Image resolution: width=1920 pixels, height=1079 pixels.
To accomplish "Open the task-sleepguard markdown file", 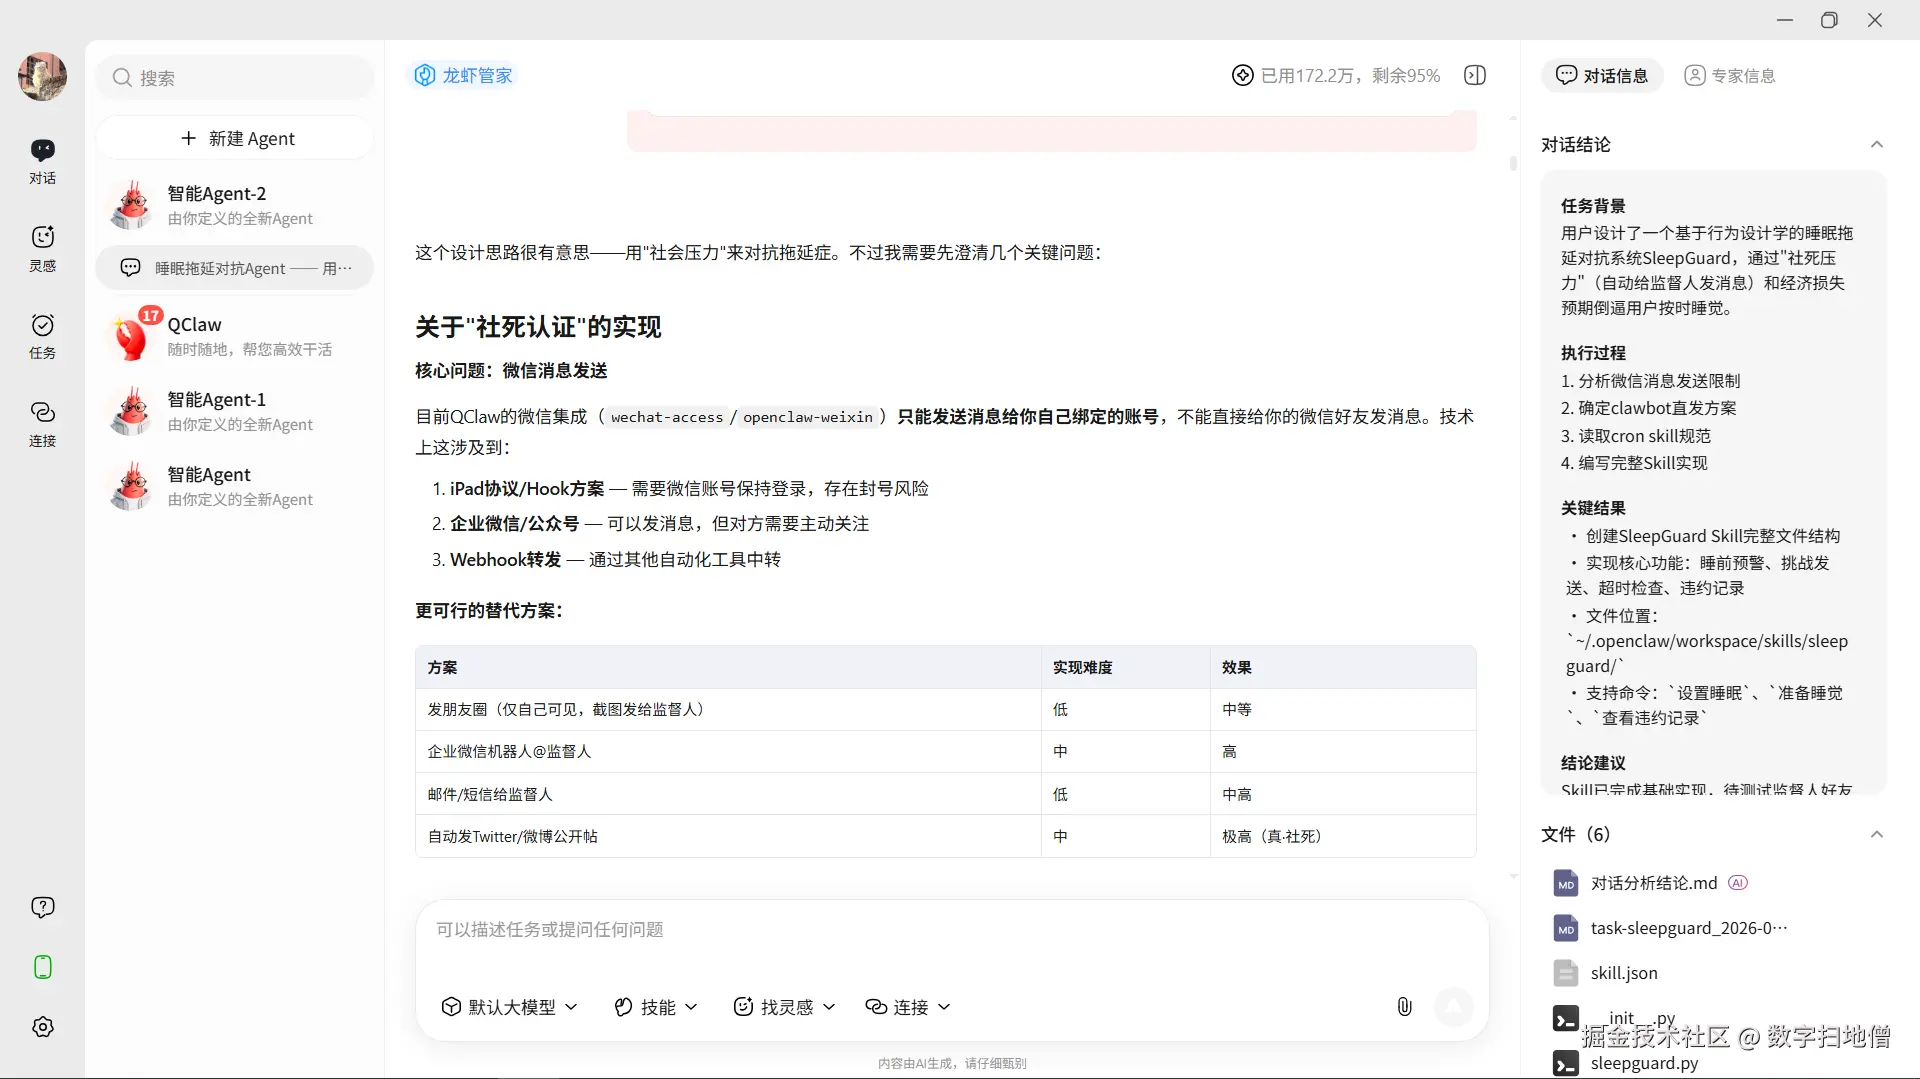I will coord(1689,928).
